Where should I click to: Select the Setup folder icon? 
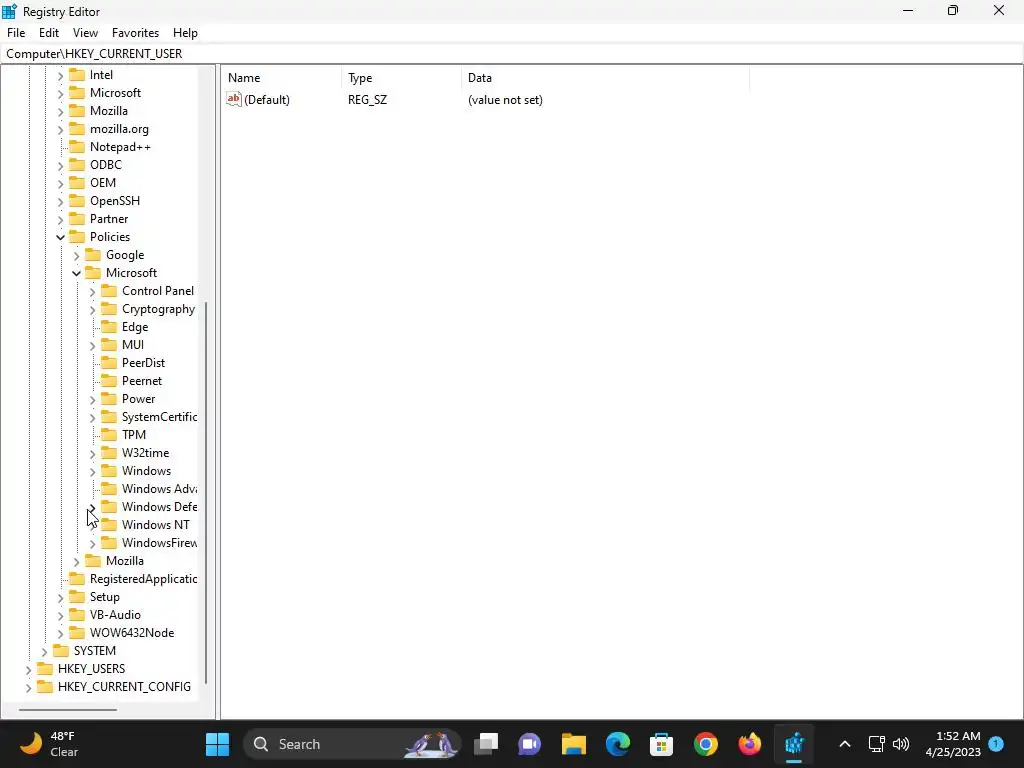tap(77, 597)
